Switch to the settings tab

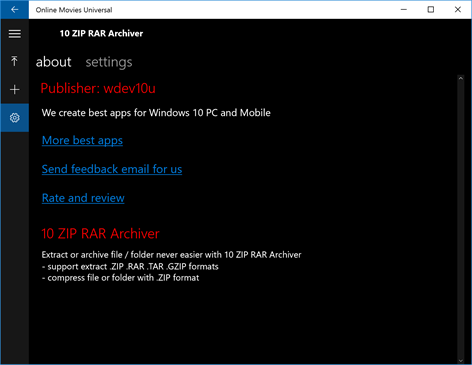(109, 62)
